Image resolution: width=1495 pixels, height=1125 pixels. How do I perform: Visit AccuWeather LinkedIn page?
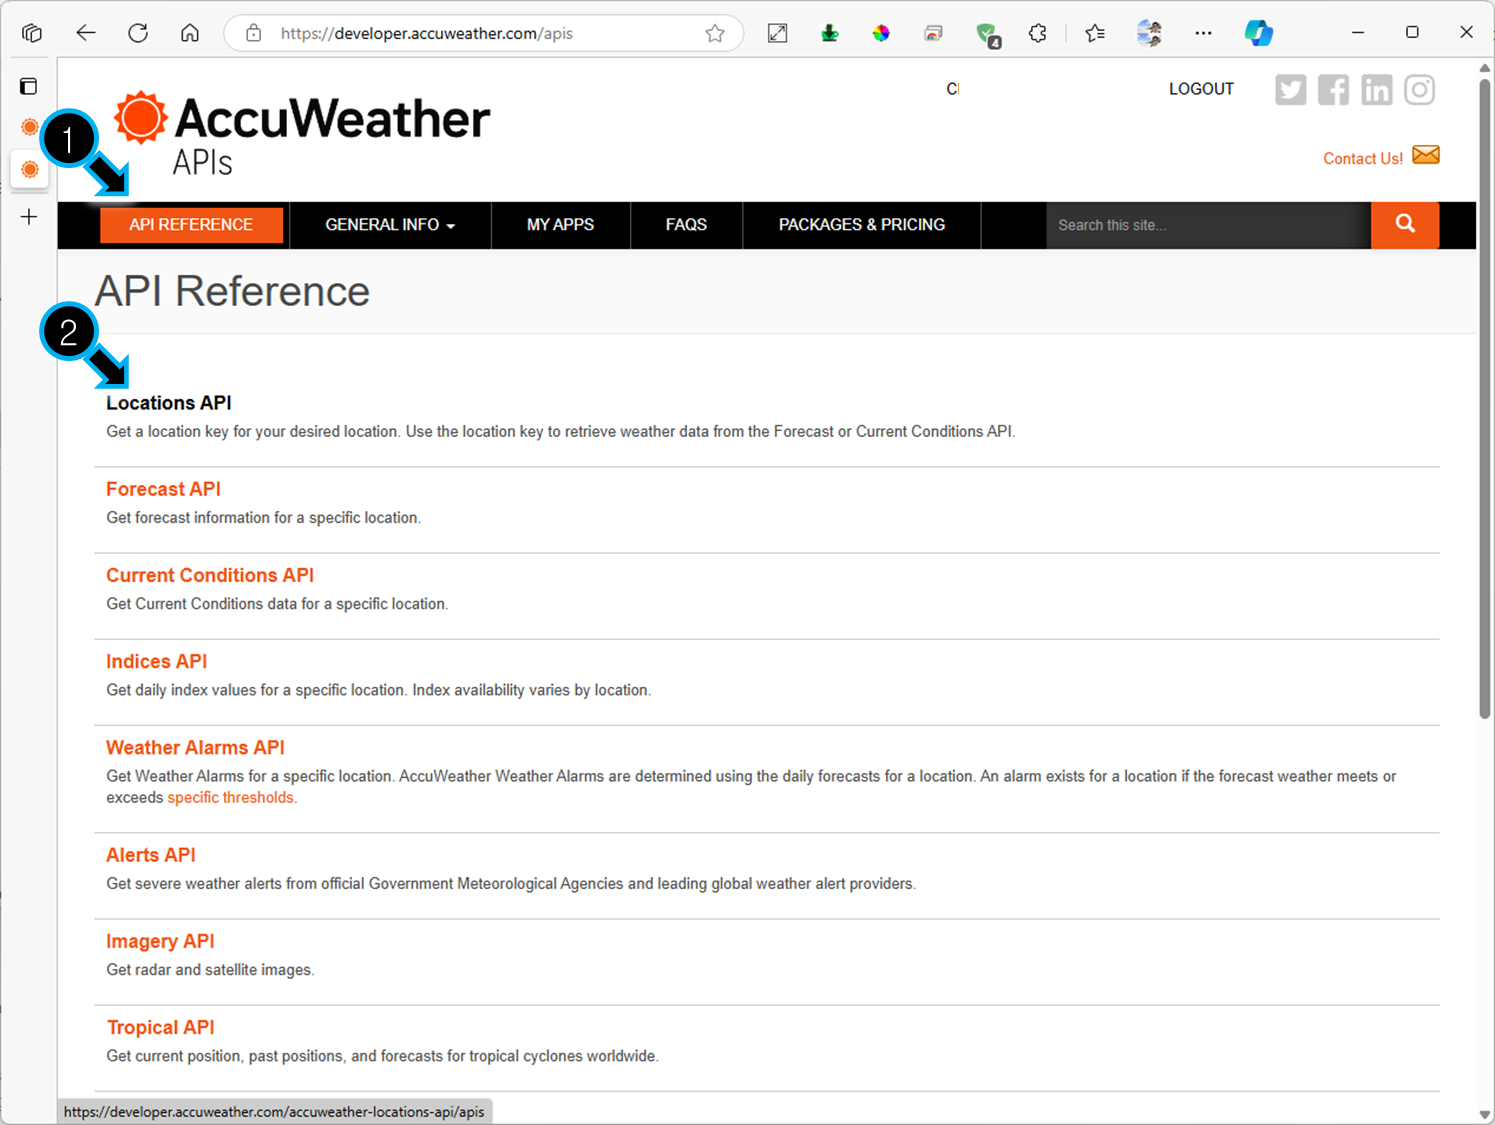pyautogui.click(x=1376, y=89)
